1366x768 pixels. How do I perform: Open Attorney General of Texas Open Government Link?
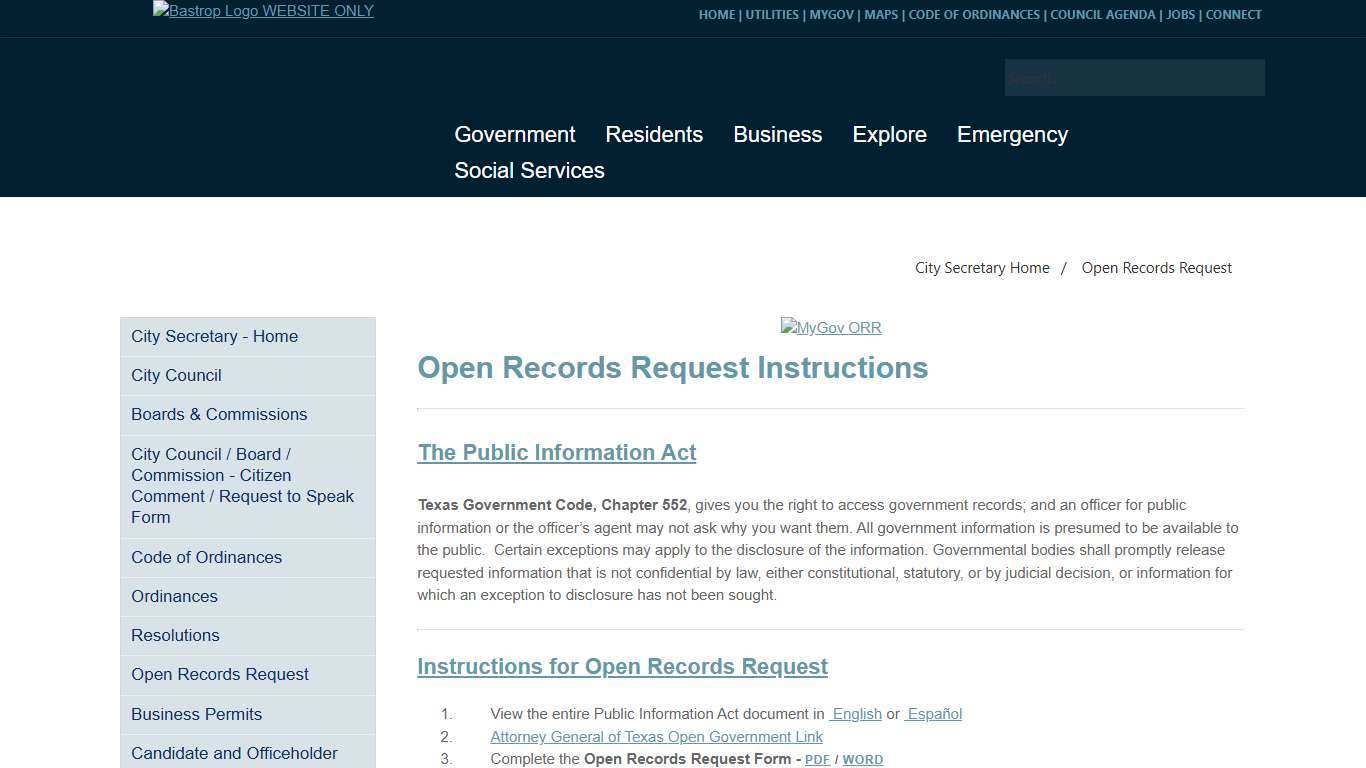[656, 737]
